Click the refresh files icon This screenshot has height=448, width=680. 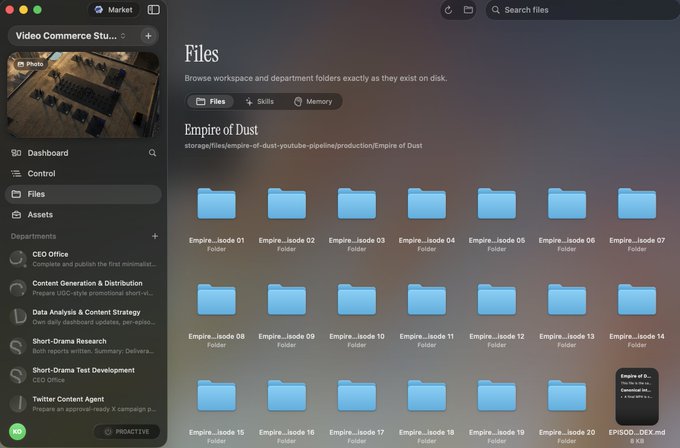(448, 10)
